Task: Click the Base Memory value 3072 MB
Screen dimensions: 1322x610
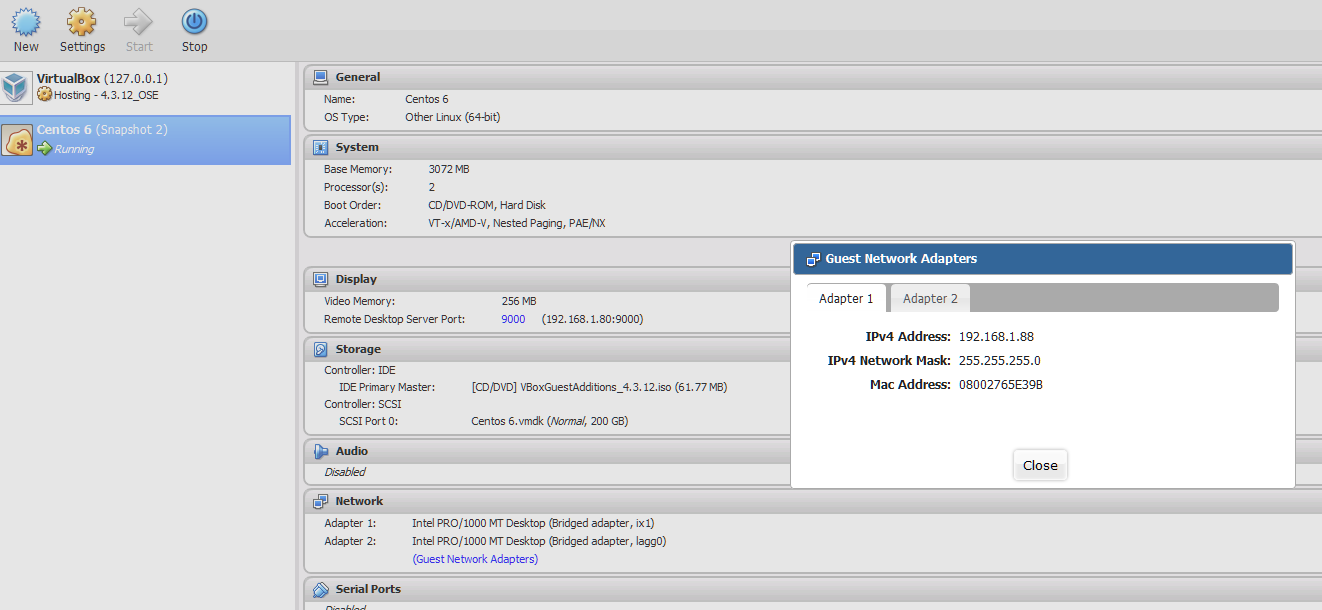Action: click(449, 169)
